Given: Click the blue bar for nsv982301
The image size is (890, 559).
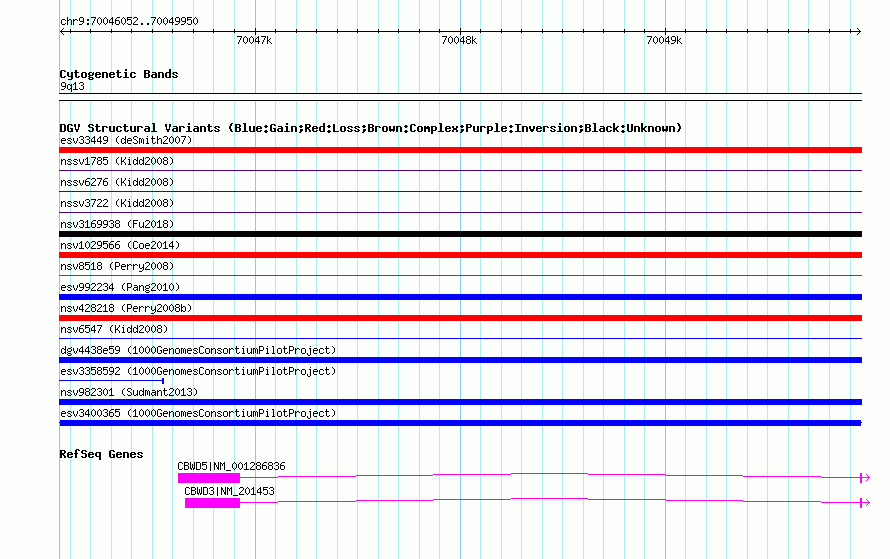Looking at the screenshot, I should (460, 402).
